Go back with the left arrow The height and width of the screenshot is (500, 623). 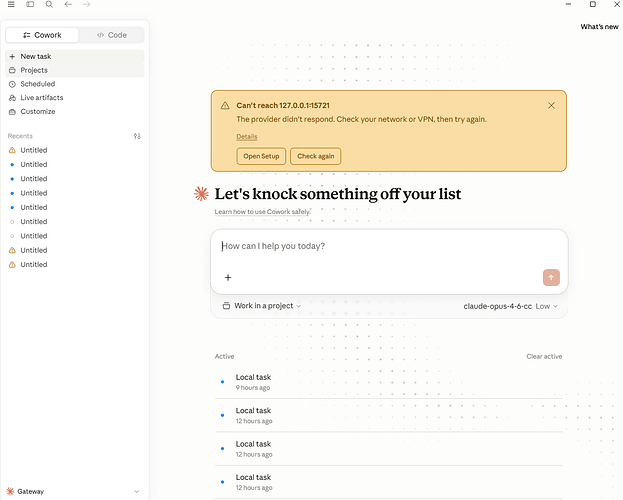68,4
